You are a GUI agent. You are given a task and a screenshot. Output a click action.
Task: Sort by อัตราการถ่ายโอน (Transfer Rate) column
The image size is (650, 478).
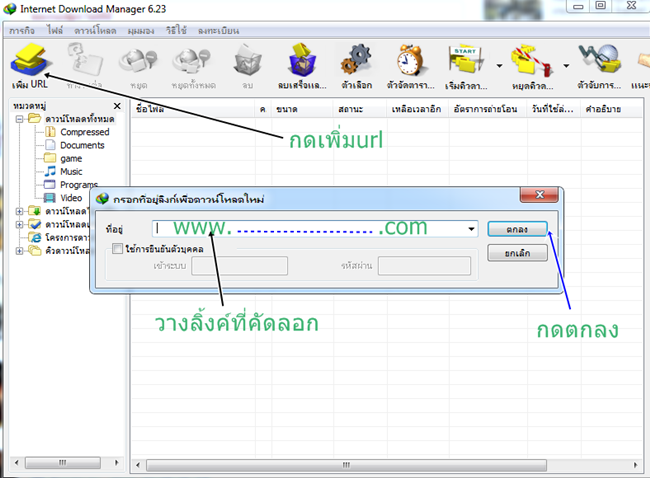pyautogui.click(x=488, y=109)
